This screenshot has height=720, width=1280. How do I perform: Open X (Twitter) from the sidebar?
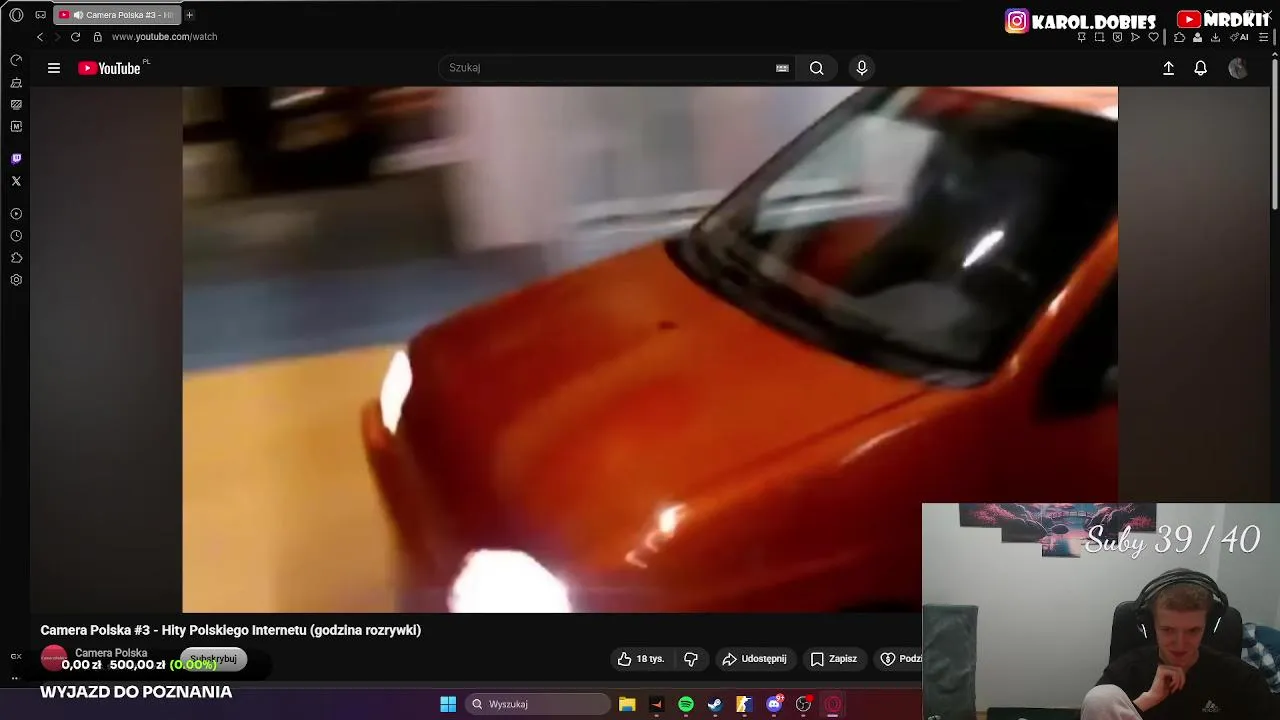(x=16, y=181)
